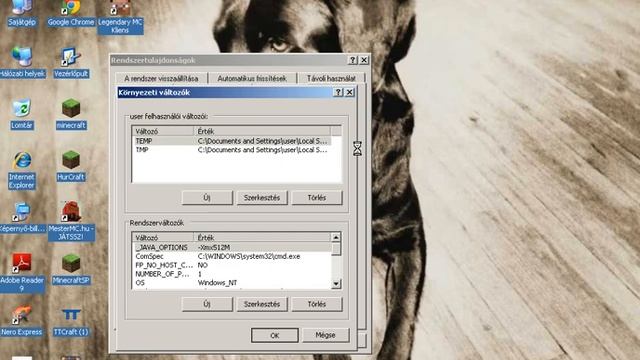The image size is (640, 360).
Task: Click Változó column header in Rendszerváltozók
Action: pos(163,238)
